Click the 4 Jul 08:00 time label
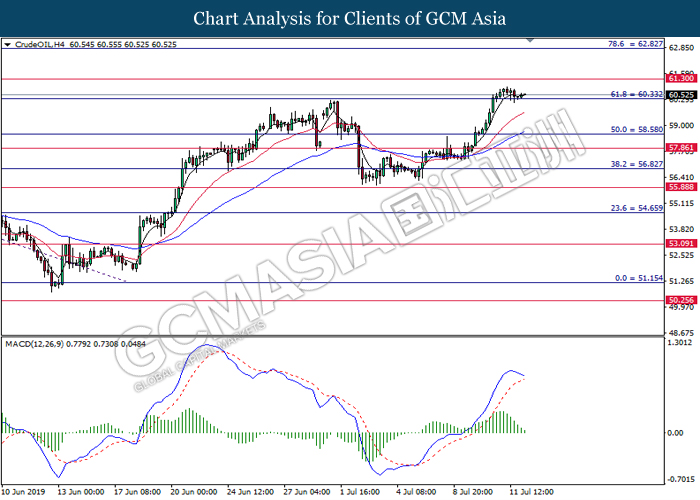This screenshot has height=500, width=700. (x=417, y=492)
